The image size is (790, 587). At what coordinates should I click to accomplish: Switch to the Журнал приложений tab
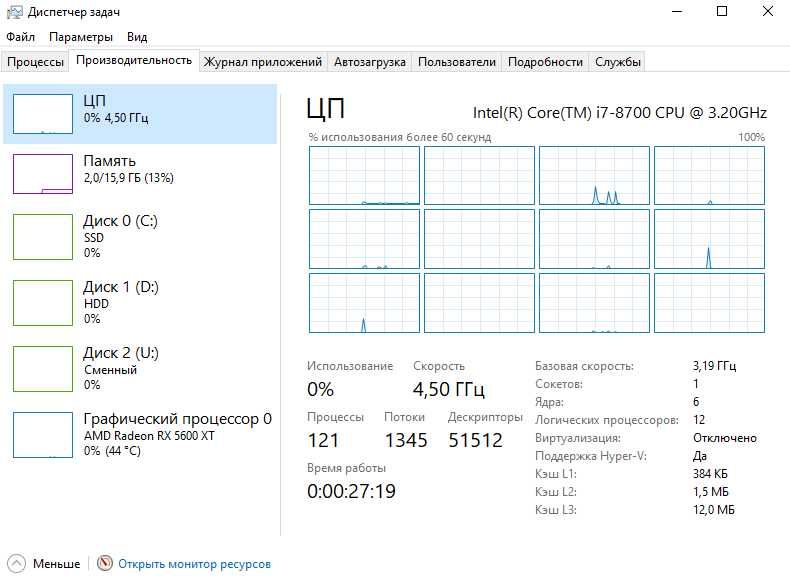pyautogui.click(x=262, y=62)
